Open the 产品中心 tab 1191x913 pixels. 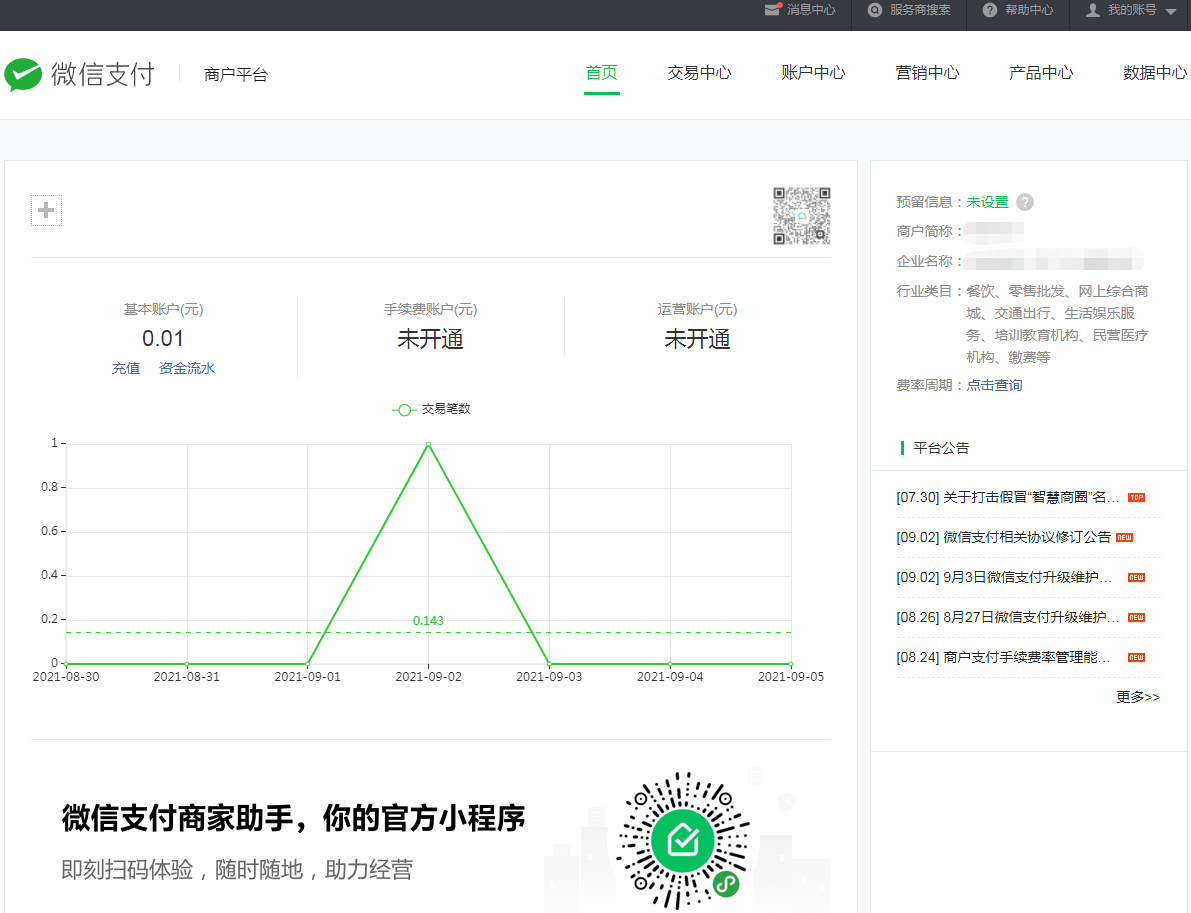[1041, 73]
